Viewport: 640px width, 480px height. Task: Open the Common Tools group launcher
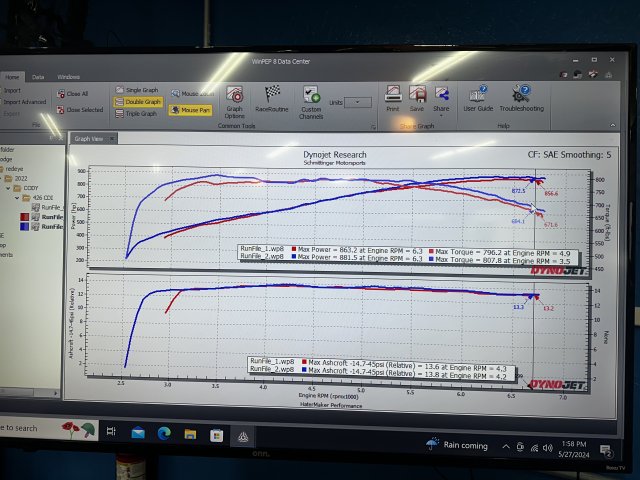point(373,127)
